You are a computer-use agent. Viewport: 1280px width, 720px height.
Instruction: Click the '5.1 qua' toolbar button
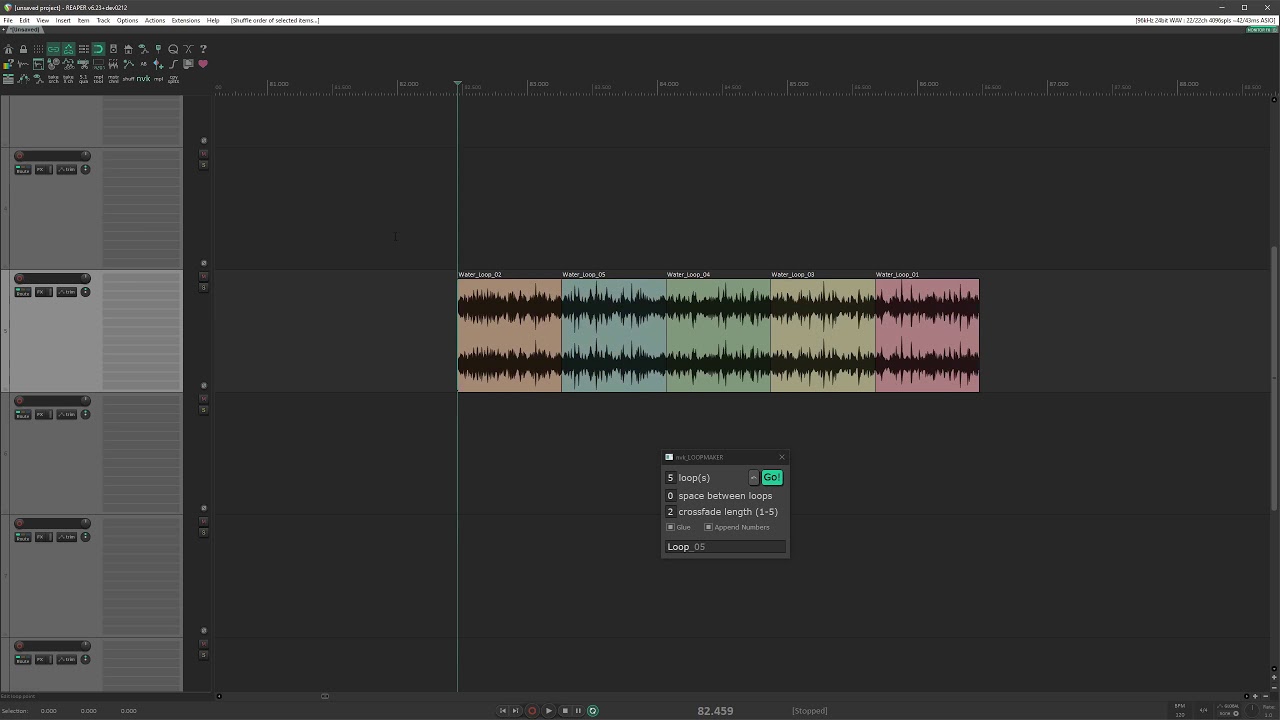[x=83, y=79]
